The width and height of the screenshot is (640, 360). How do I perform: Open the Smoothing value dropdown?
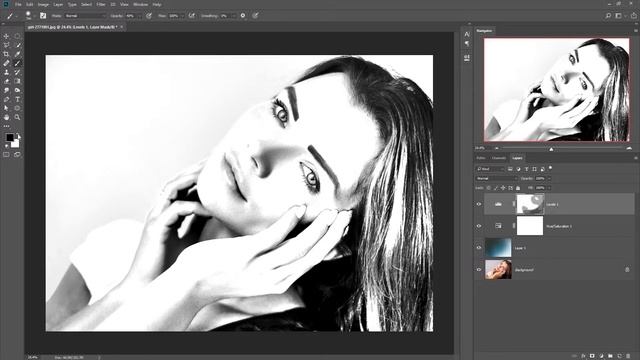tap(233, 16)
